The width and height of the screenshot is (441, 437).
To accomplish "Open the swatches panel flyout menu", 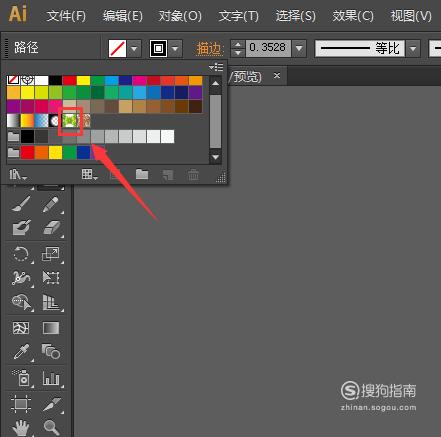I will tap(216, 67).
